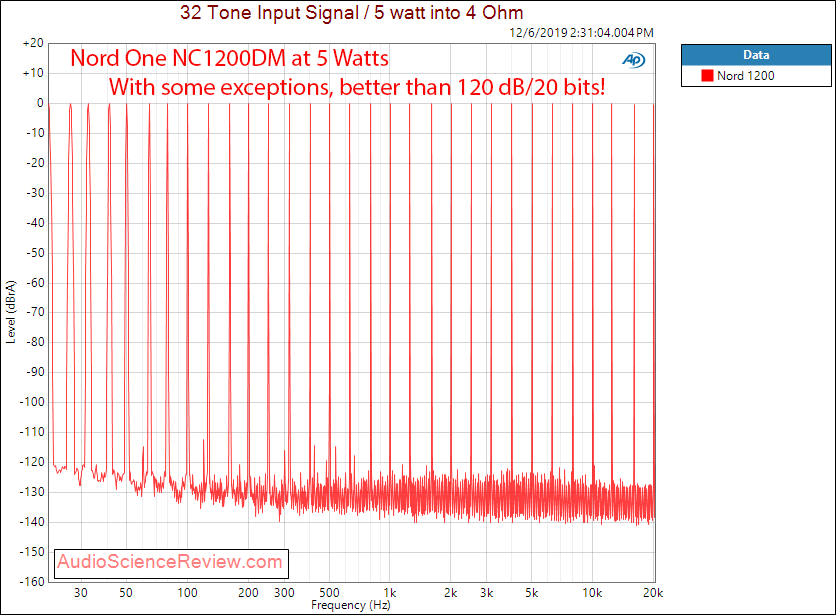Click the +10 tick on the level axis
The height and width of the screenshot is (615, 836).
(x=33, y=73)
